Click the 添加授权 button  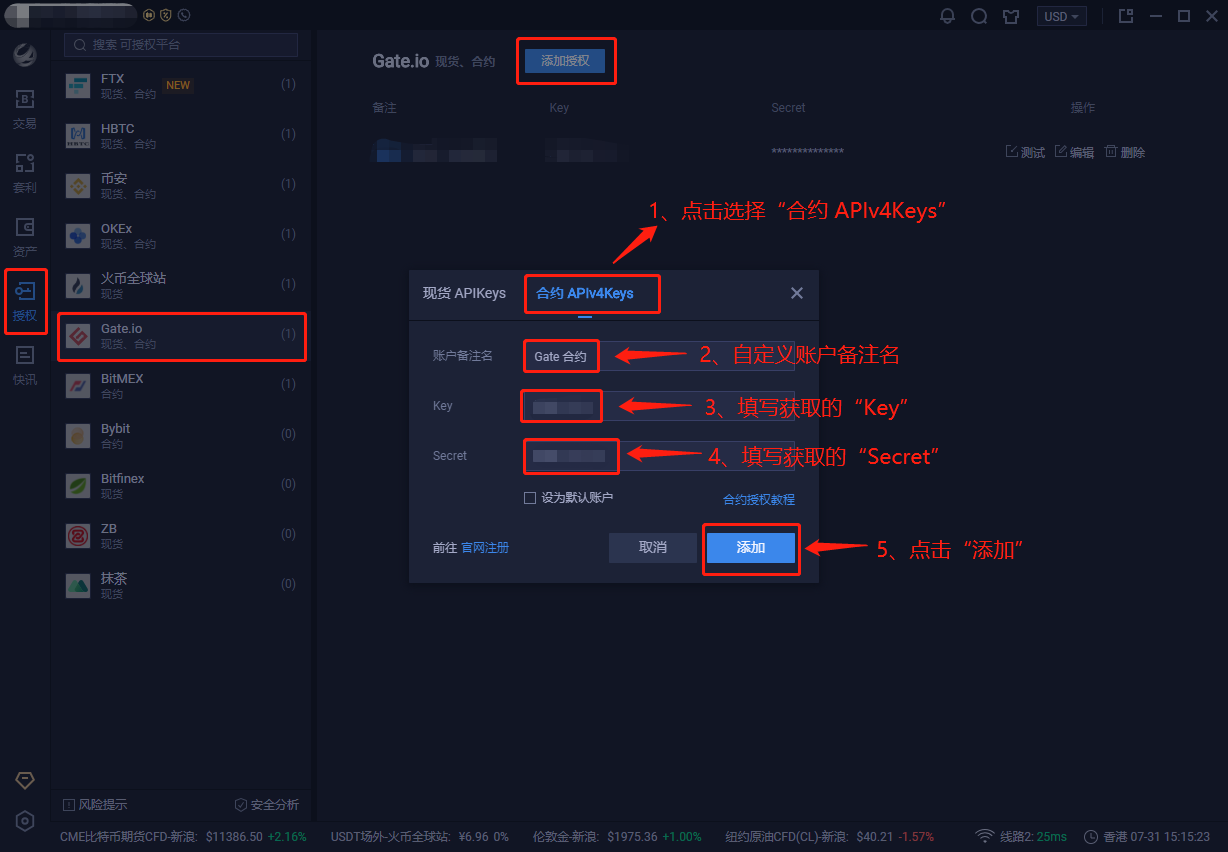(x=565, y=61)
